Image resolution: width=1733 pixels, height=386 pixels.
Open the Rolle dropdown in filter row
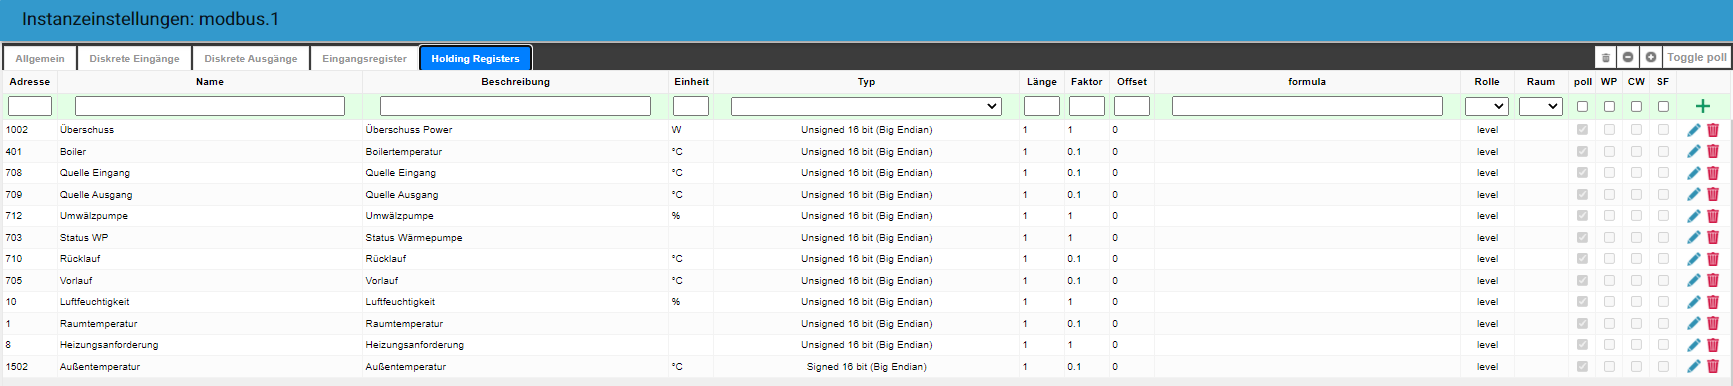tap(1486, 106)
